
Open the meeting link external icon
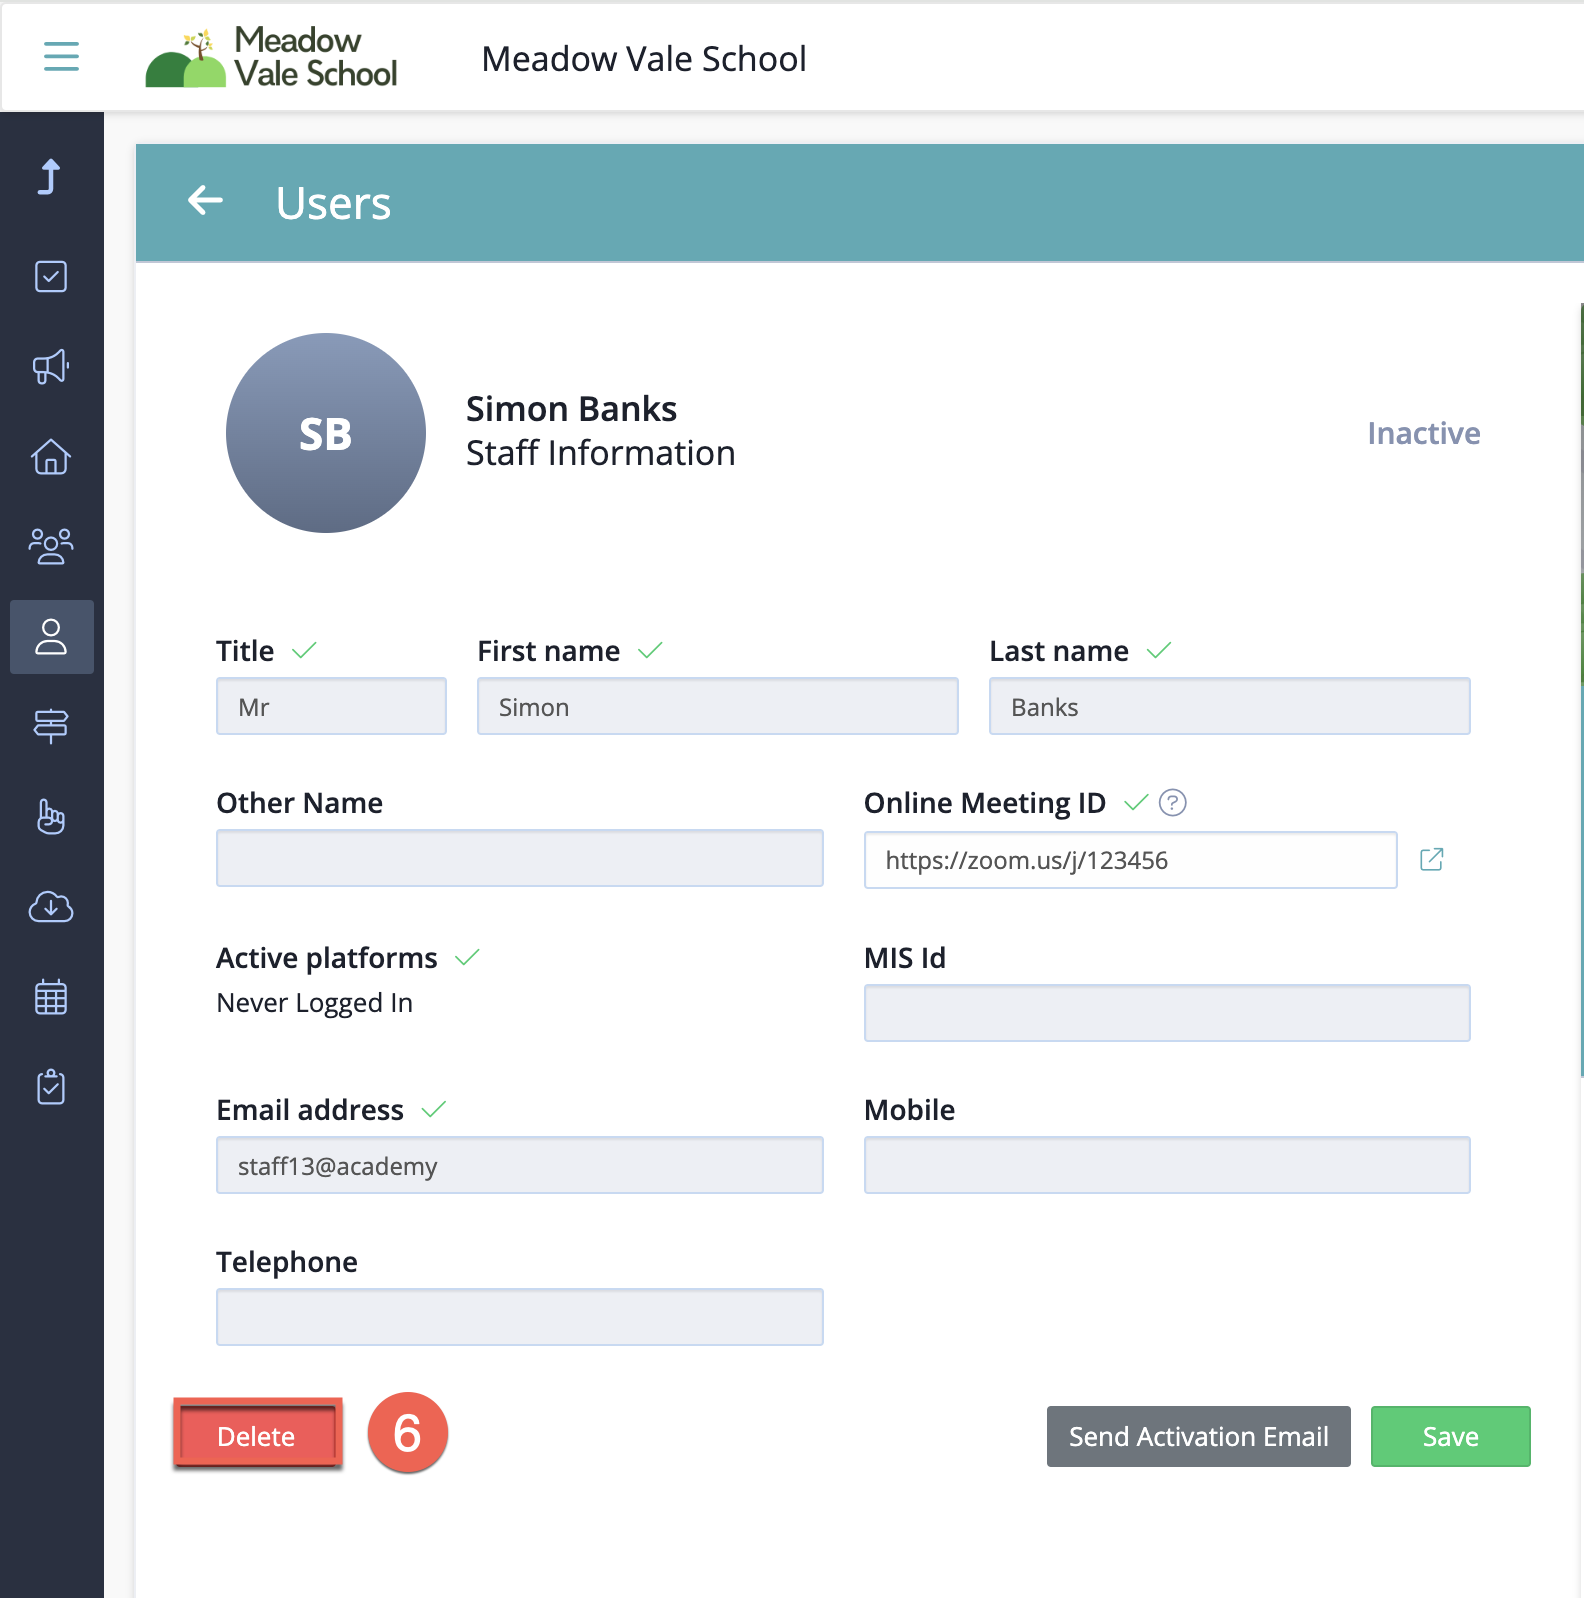click(x=1431, y=860)
